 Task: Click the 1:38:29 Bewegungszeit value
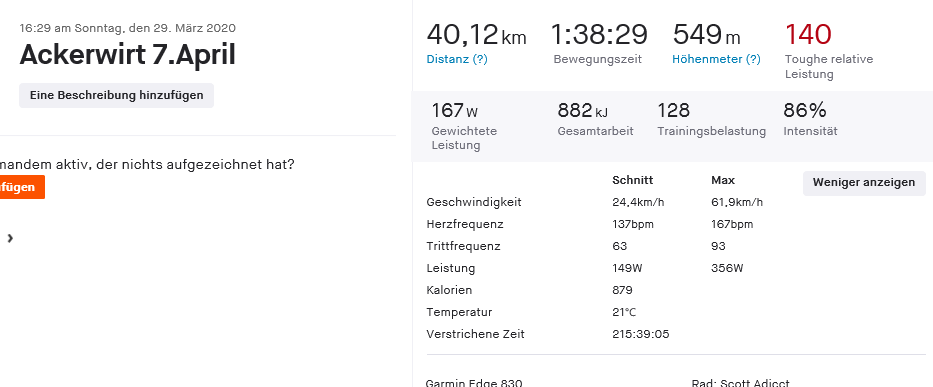click(599, 34)
